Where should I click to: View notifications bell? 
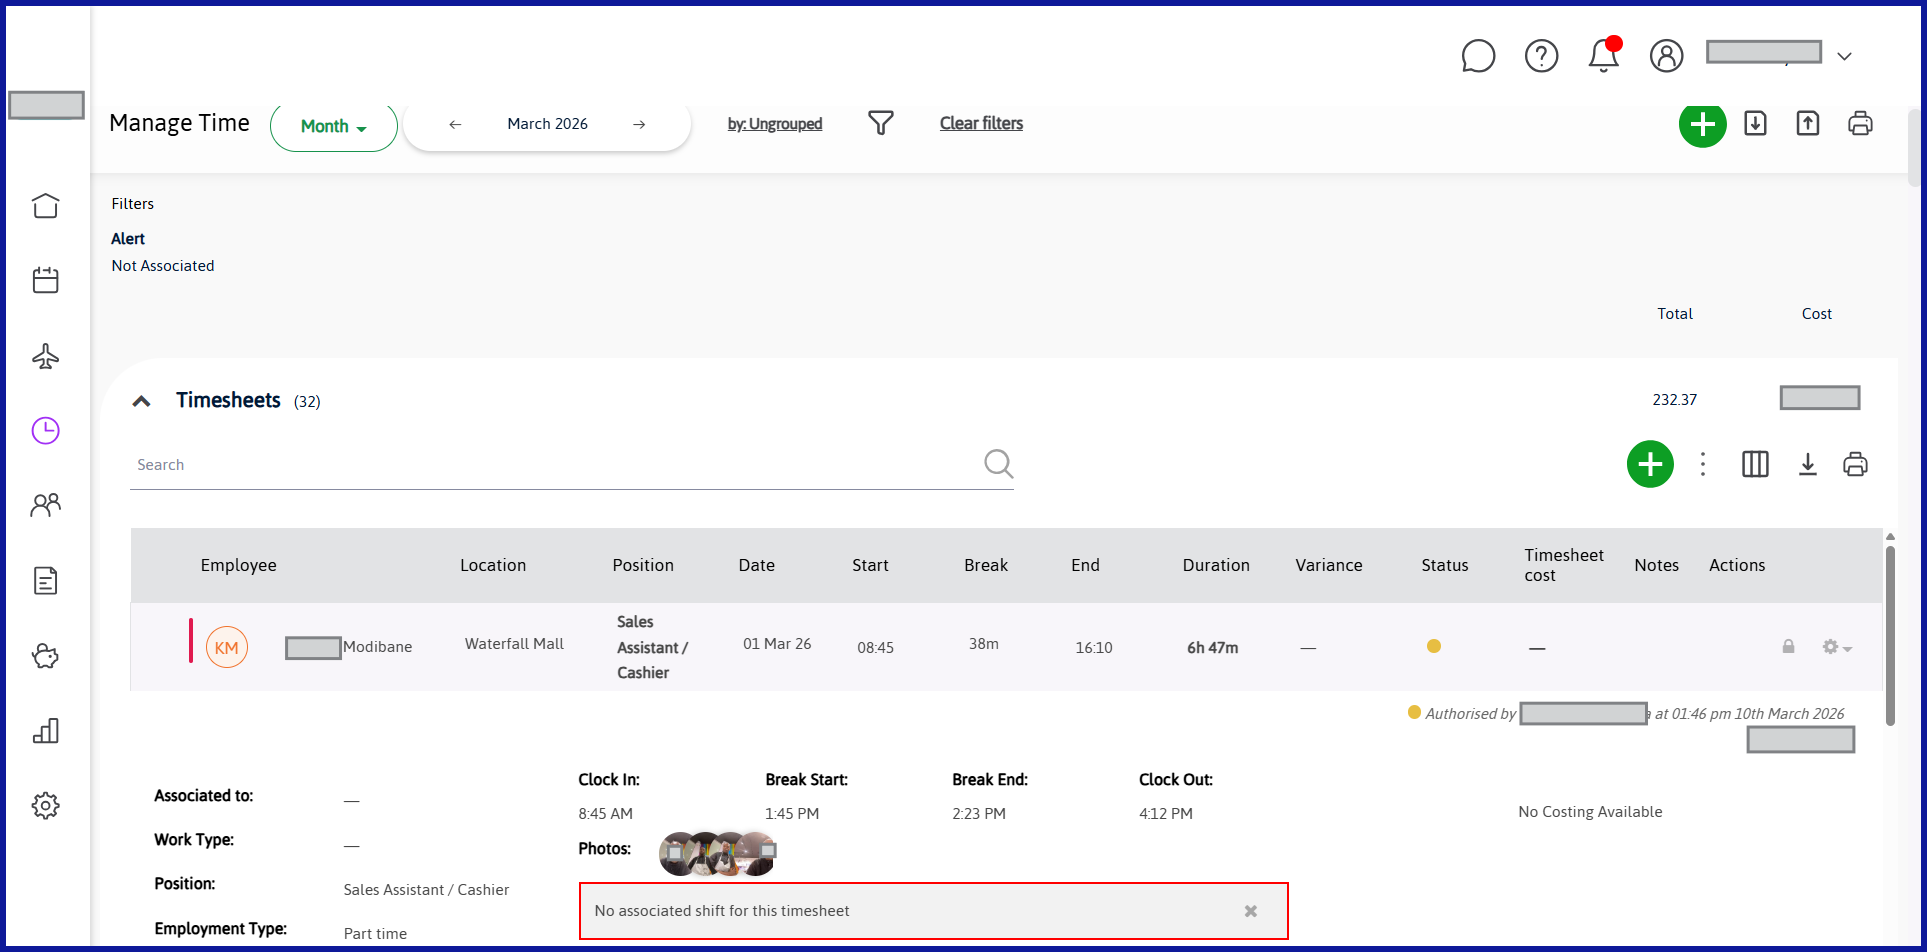click(x=1604, y=55)
